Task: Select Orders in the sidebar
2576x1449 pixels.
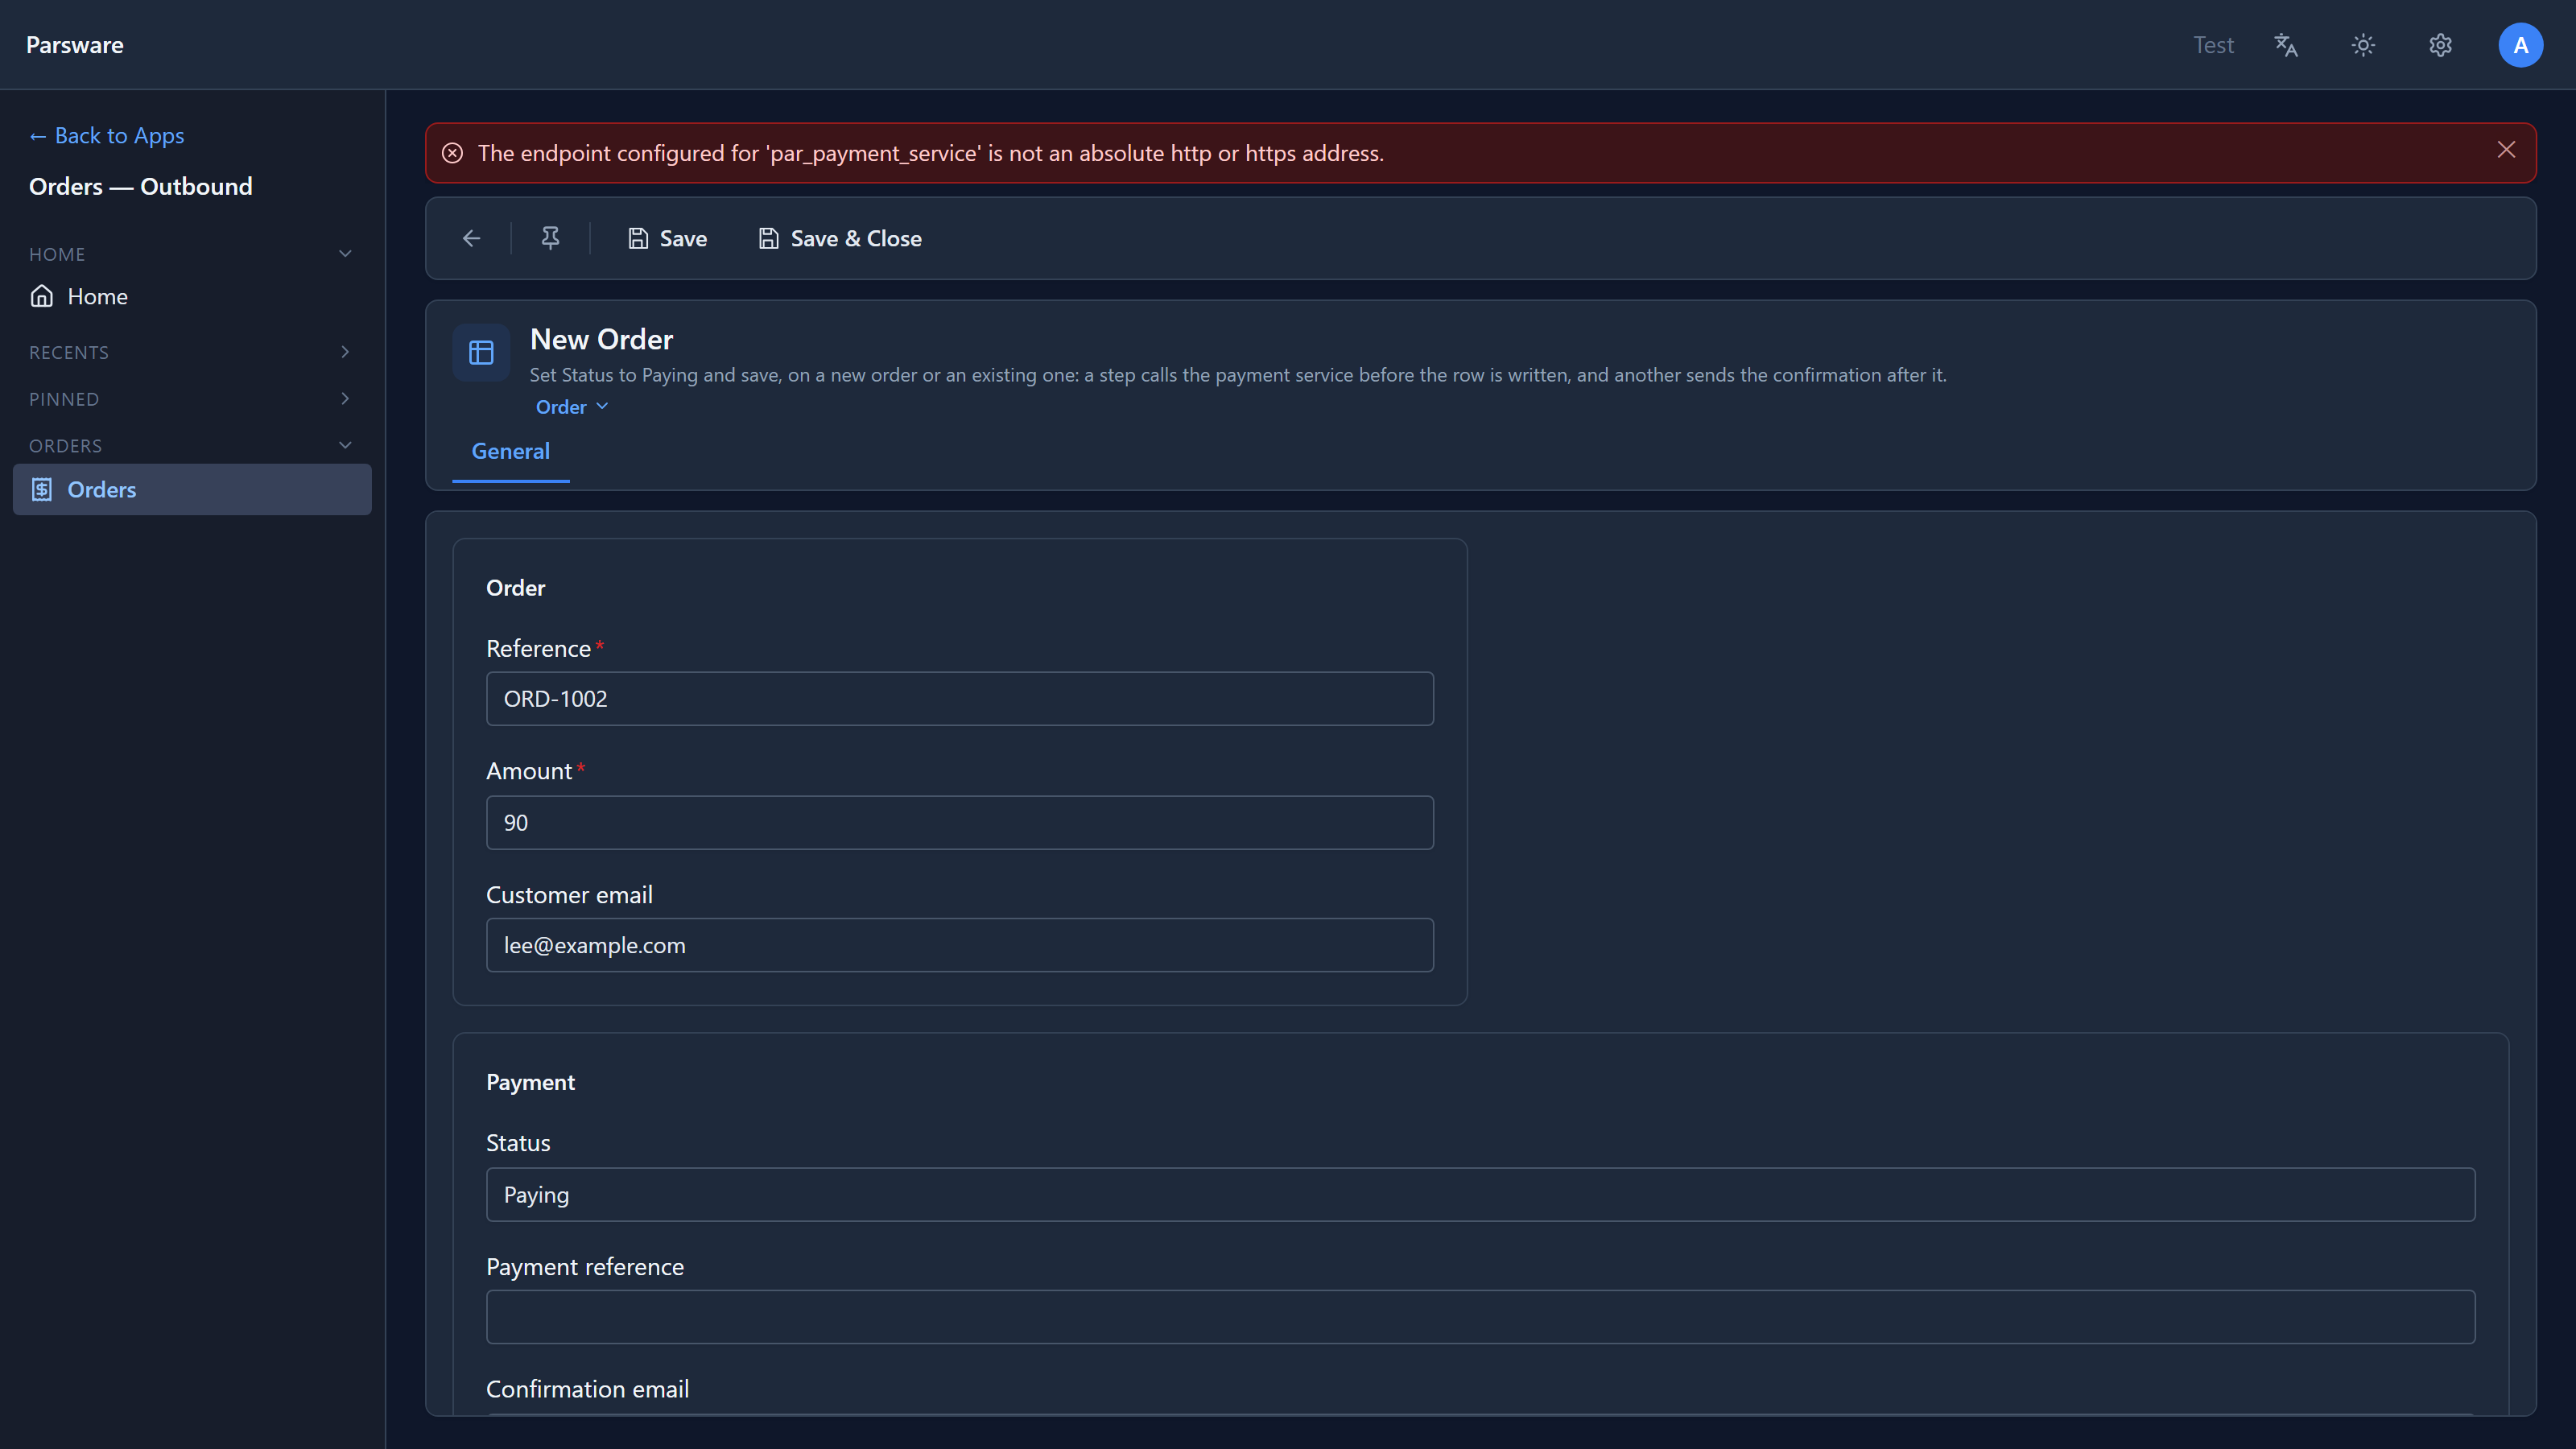Action: click(192, 489)
